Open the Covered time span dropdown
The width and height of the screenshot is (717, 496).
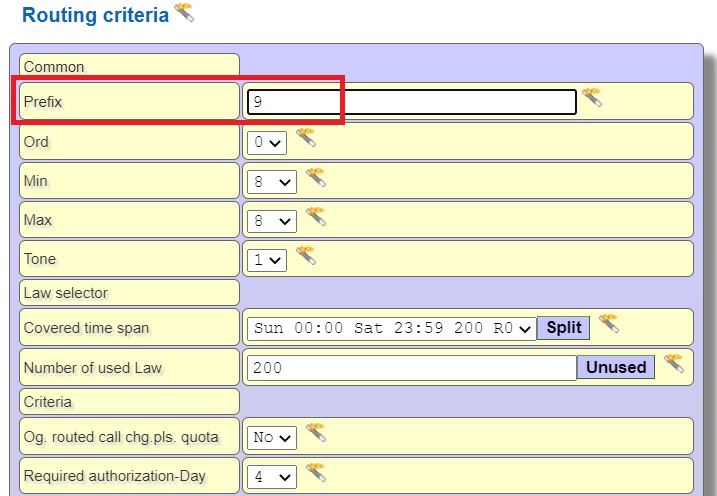pyautogui.click(x=391, y=328)
